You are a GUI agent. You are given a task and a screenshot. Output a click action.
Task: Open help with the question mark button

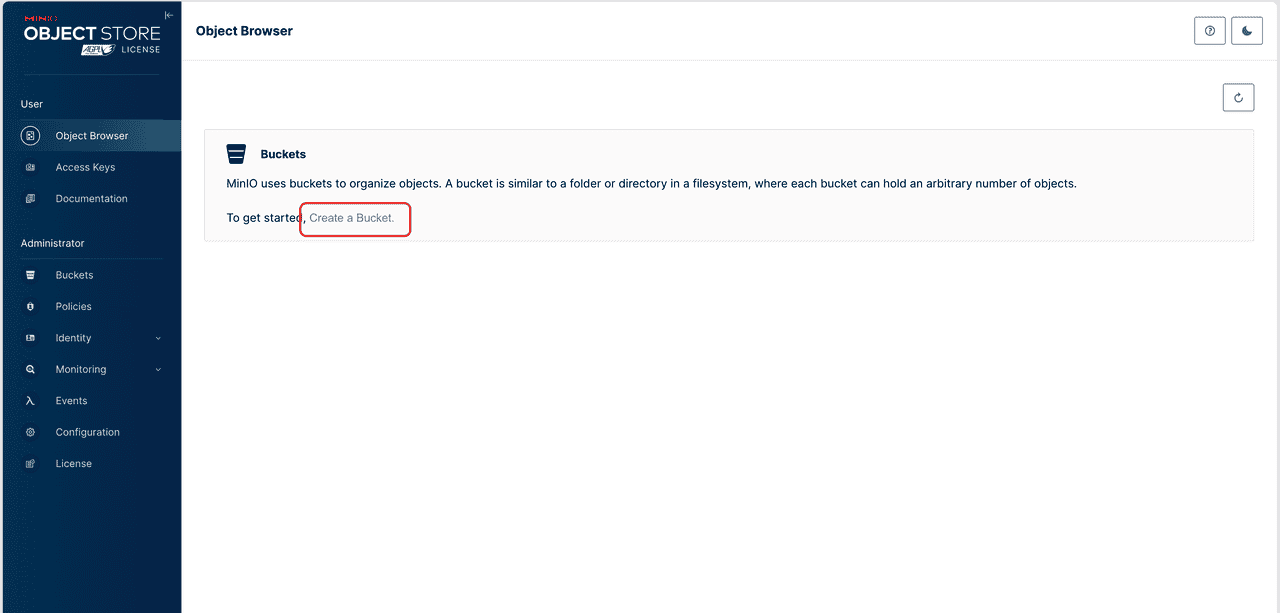[1210, 31]
